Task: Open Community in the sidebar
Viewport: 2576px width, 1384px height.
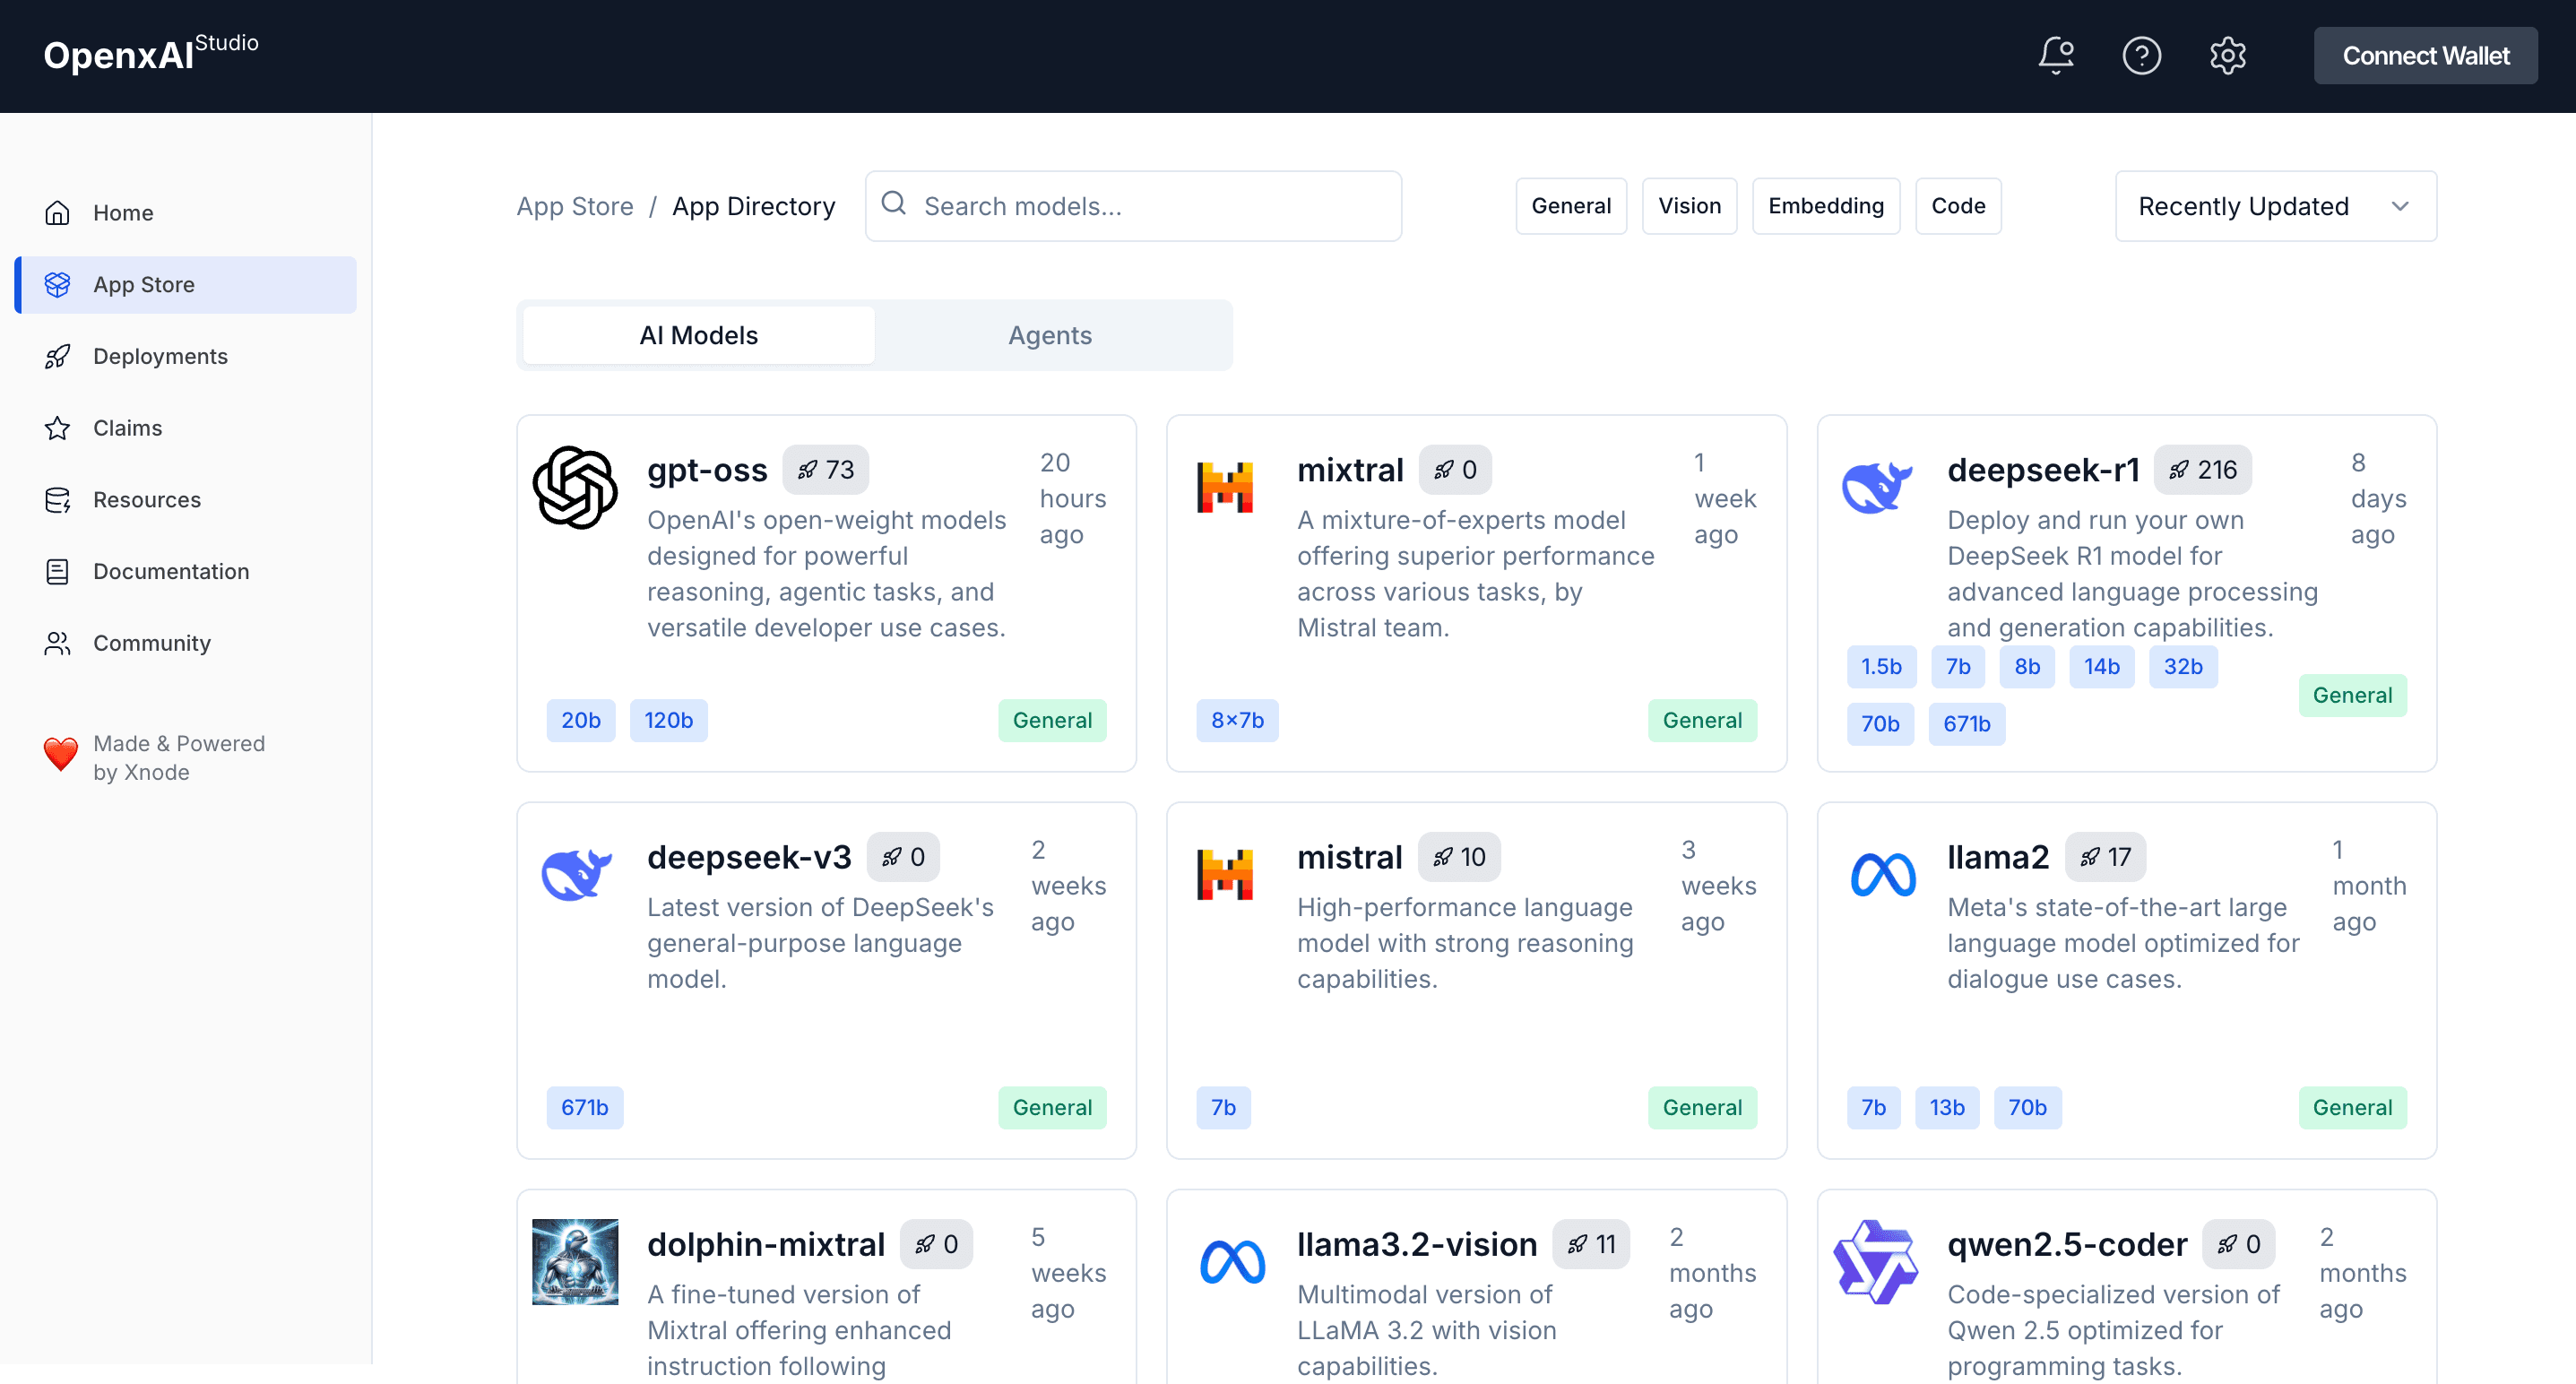Action: [x=186, y=643]
